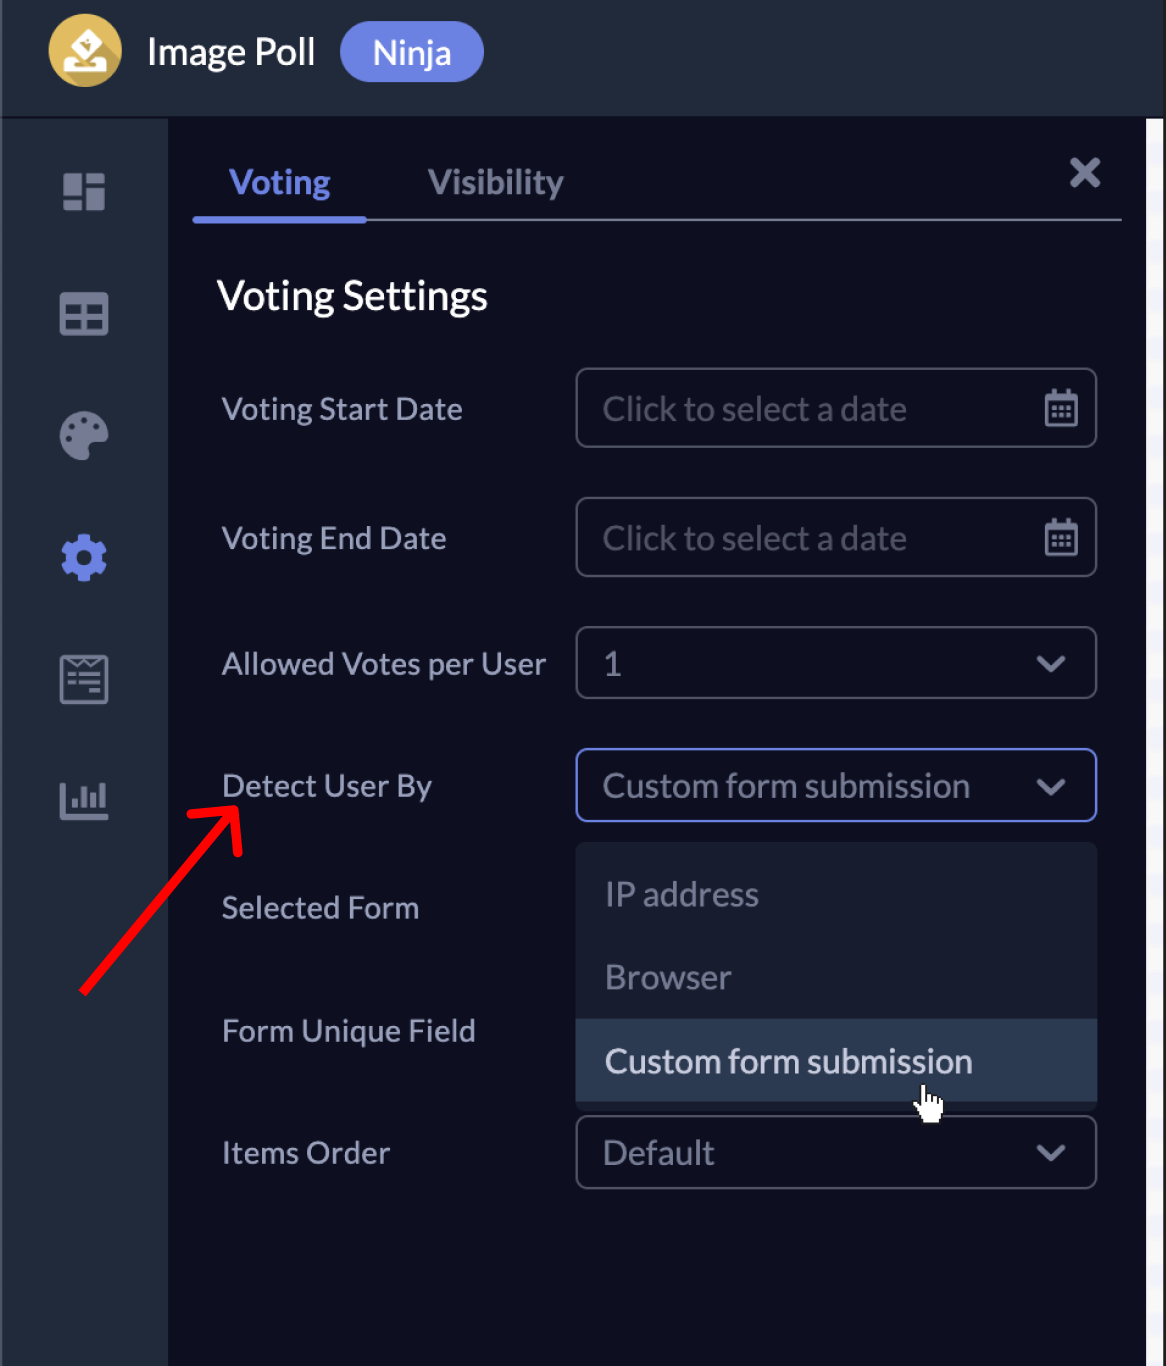Open the form/content panel in the sidebar

[84, 680]
